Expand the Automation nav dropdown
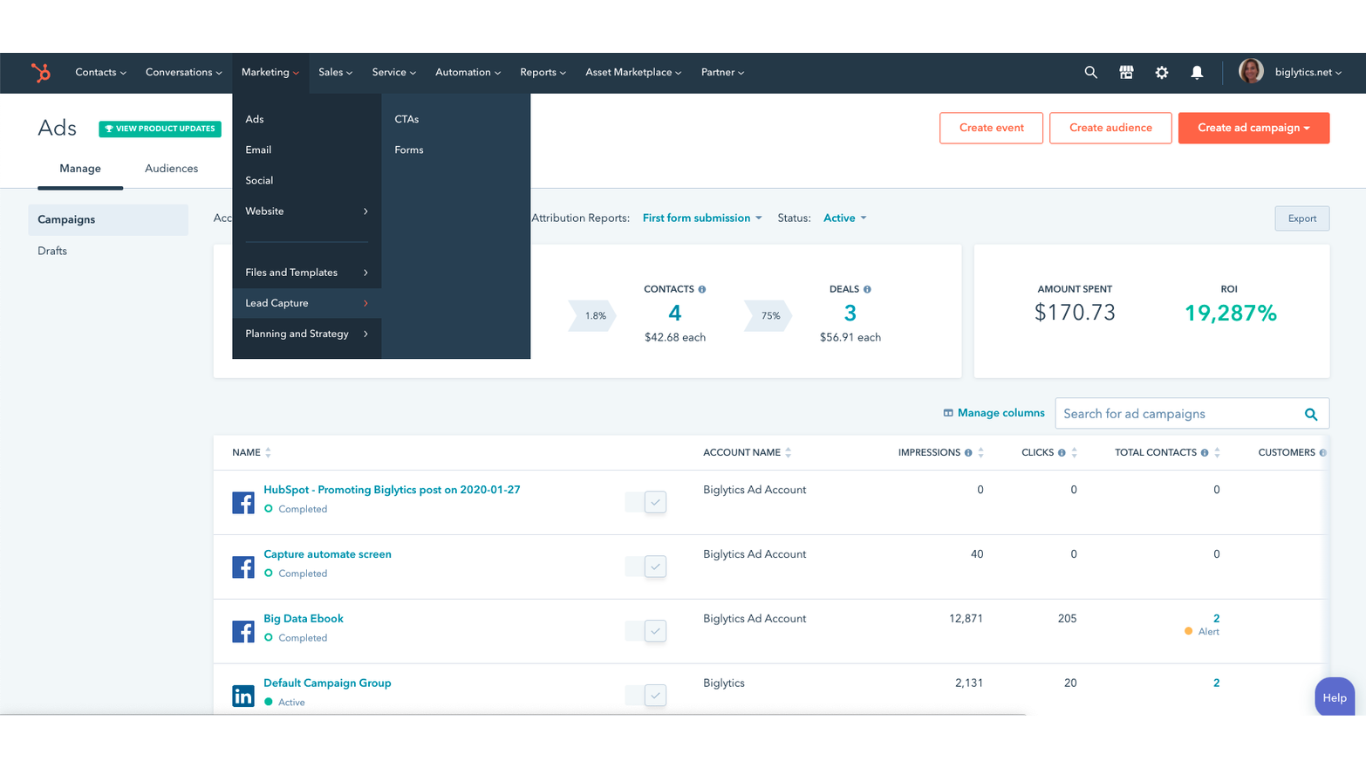The height and width of the screenshot is (768, 1366). pos(468,72)
